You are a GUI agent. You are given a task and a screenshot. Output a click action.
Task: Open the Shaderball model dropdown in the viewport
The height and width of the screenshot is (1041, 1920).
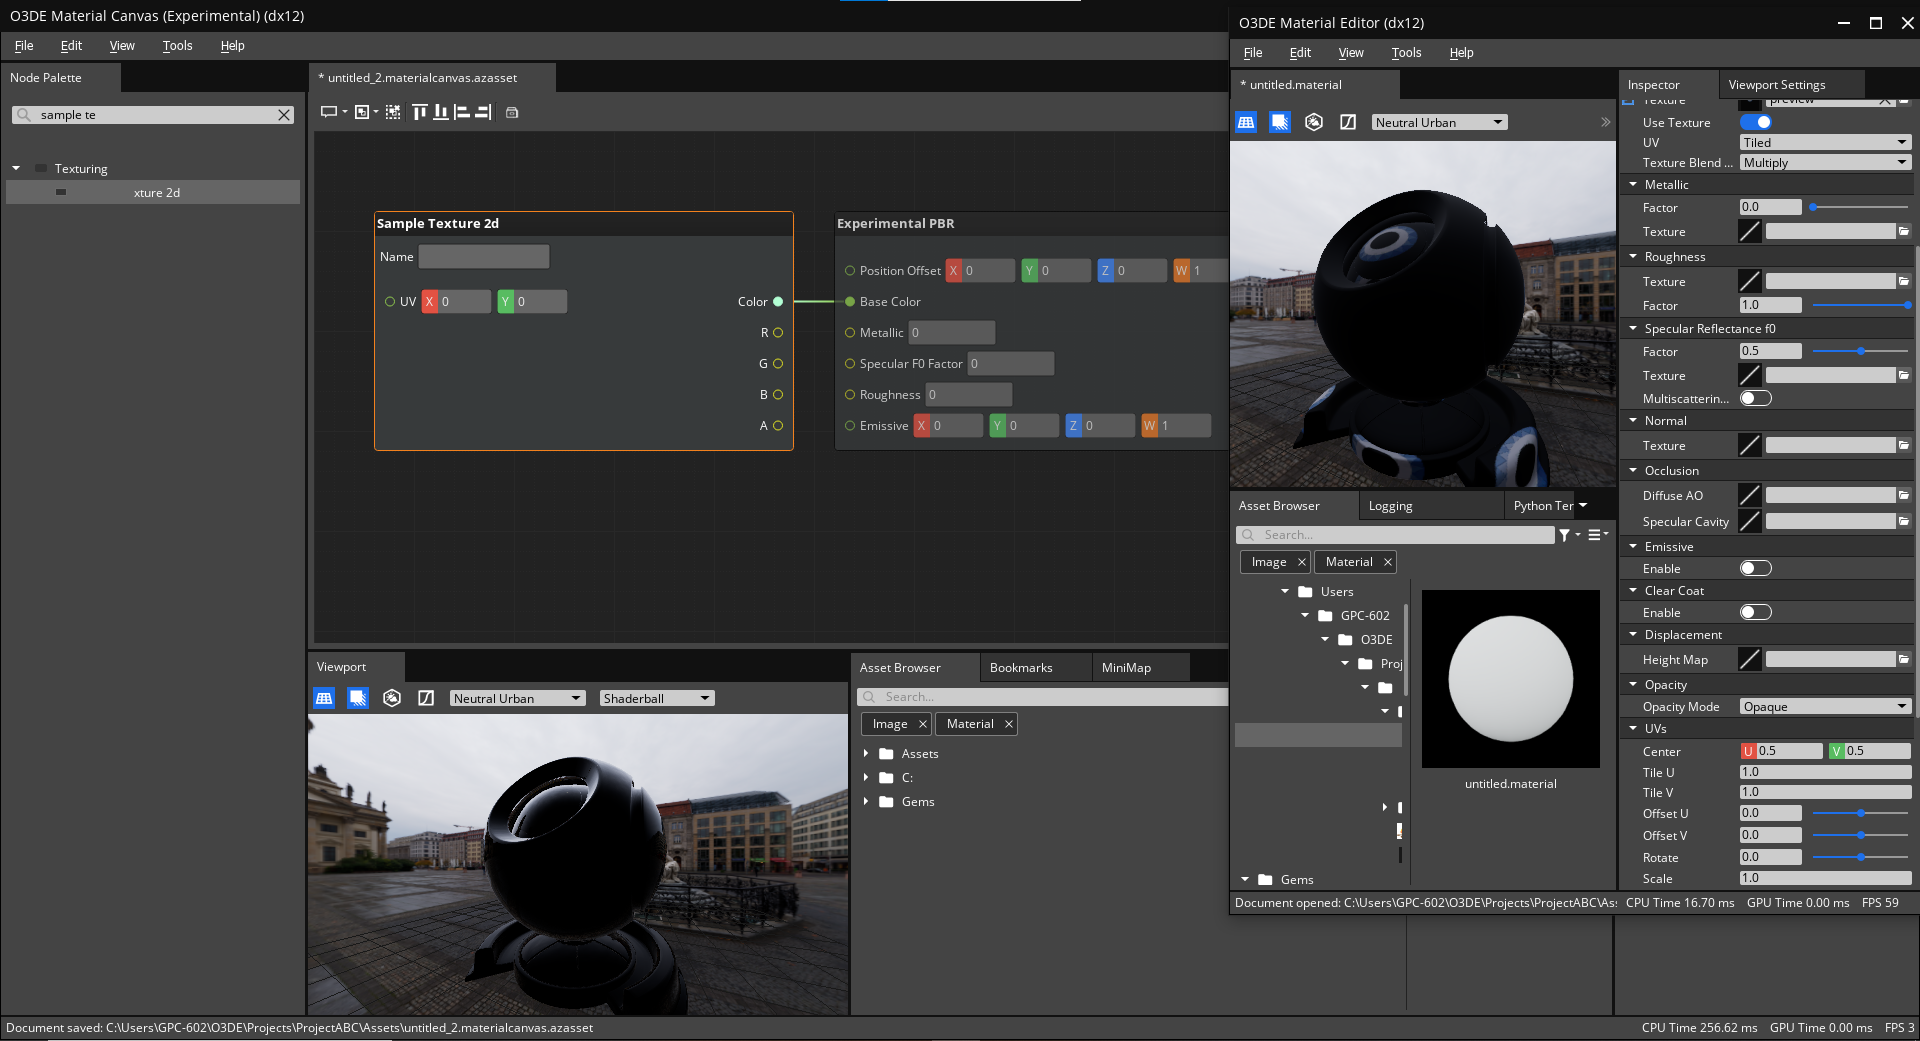(x=656, y=698)
